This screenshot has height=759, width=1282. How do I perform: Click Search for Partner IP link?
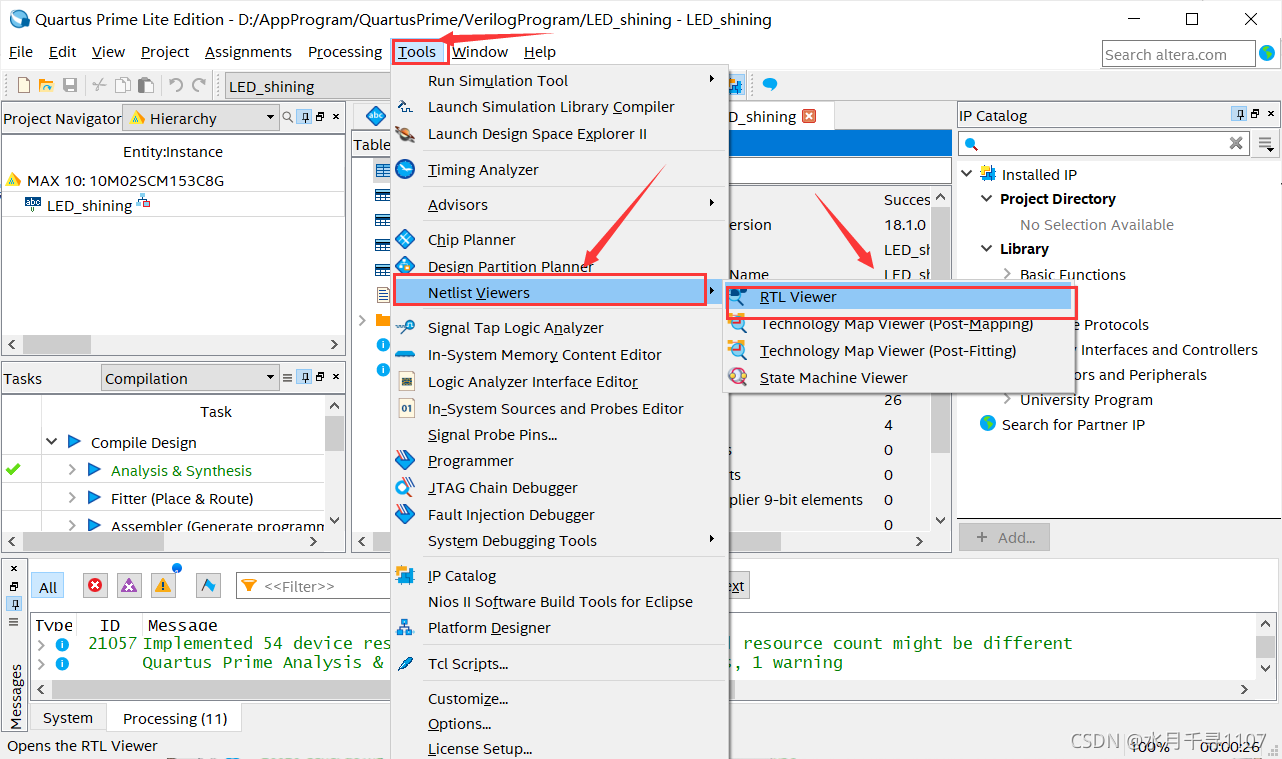click(1073, 425)
